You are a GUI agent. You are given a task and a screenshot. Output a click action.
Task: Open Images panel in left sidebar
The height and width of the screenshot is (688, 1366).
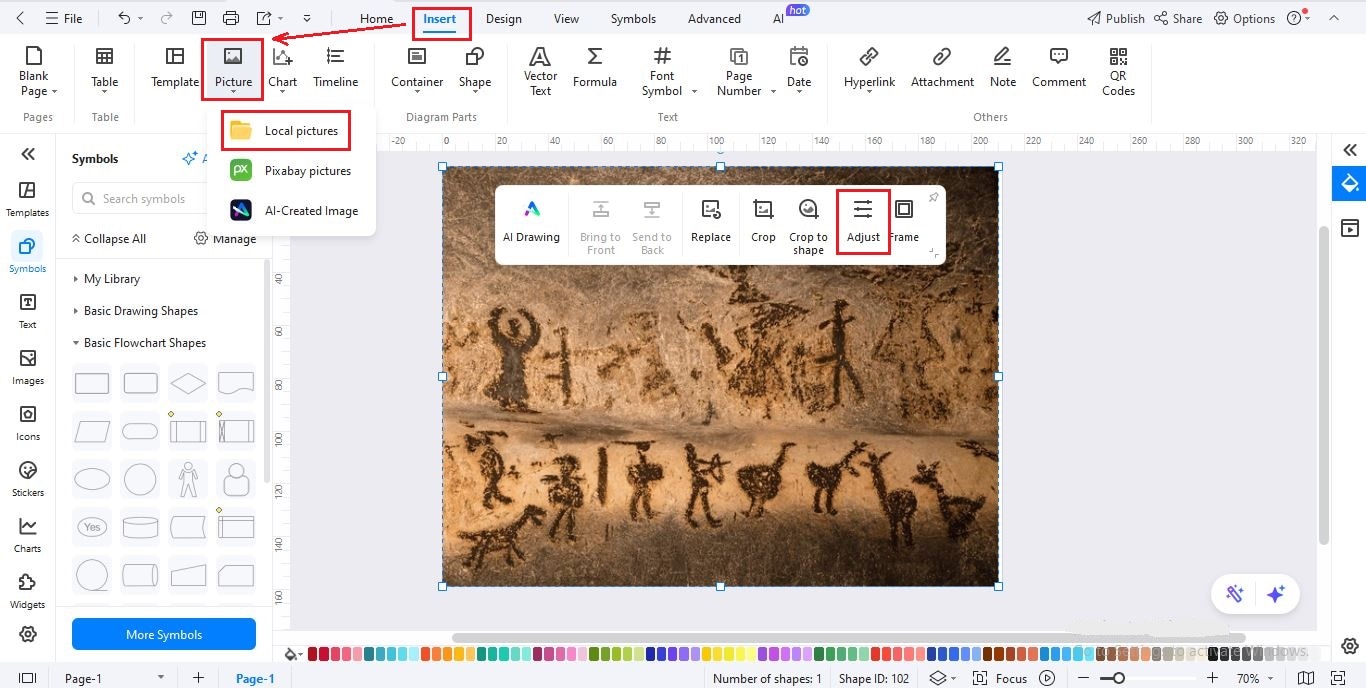tap(28, 367)
